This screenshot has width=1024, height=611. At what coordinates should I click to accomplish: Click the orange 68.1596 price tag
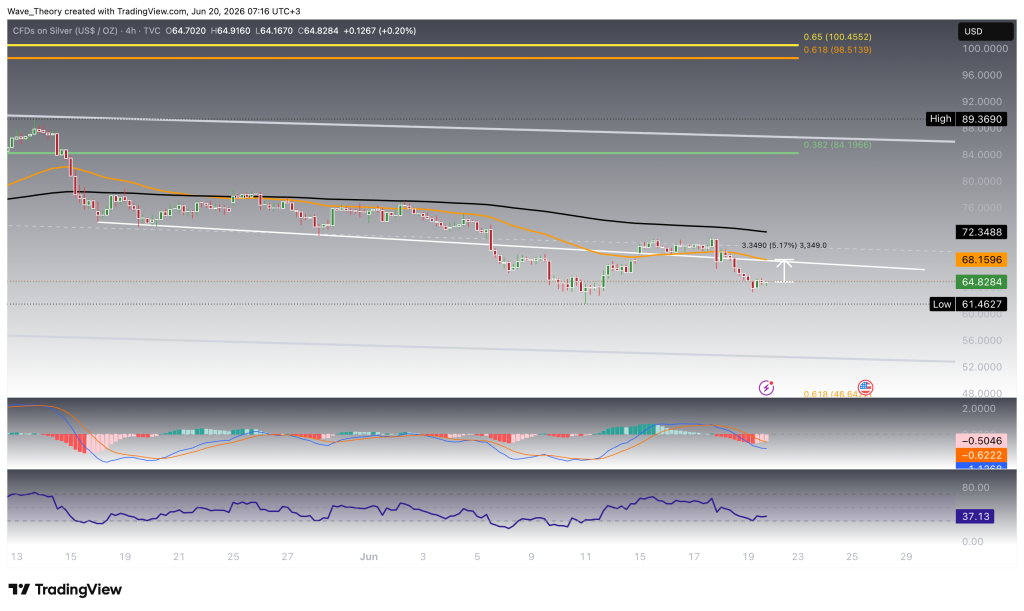pos(982,260)
